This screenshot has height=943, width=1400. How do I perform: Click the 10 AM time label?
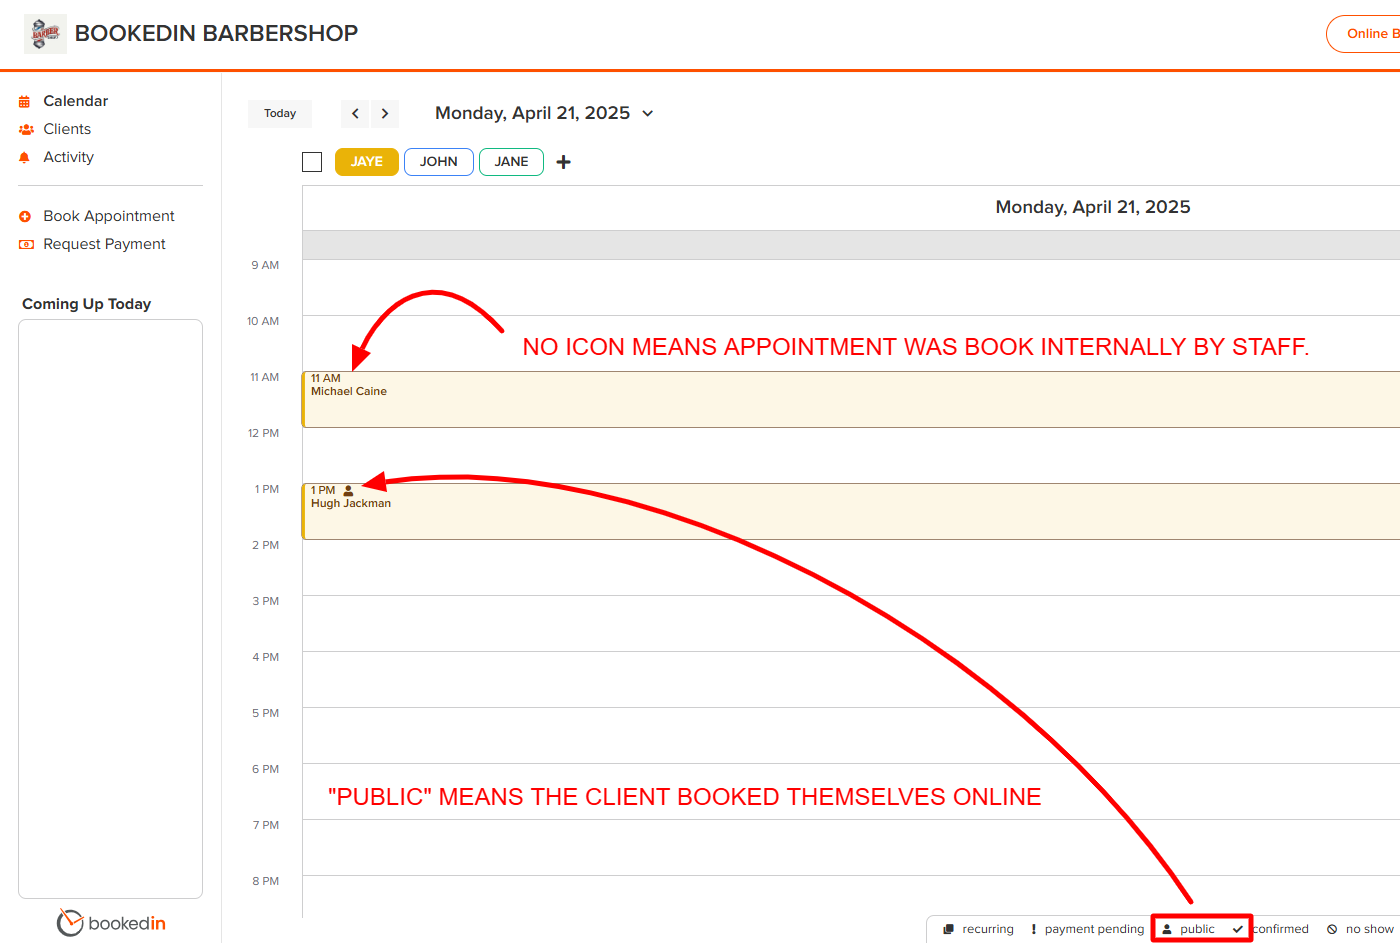[x=263, y=321]
